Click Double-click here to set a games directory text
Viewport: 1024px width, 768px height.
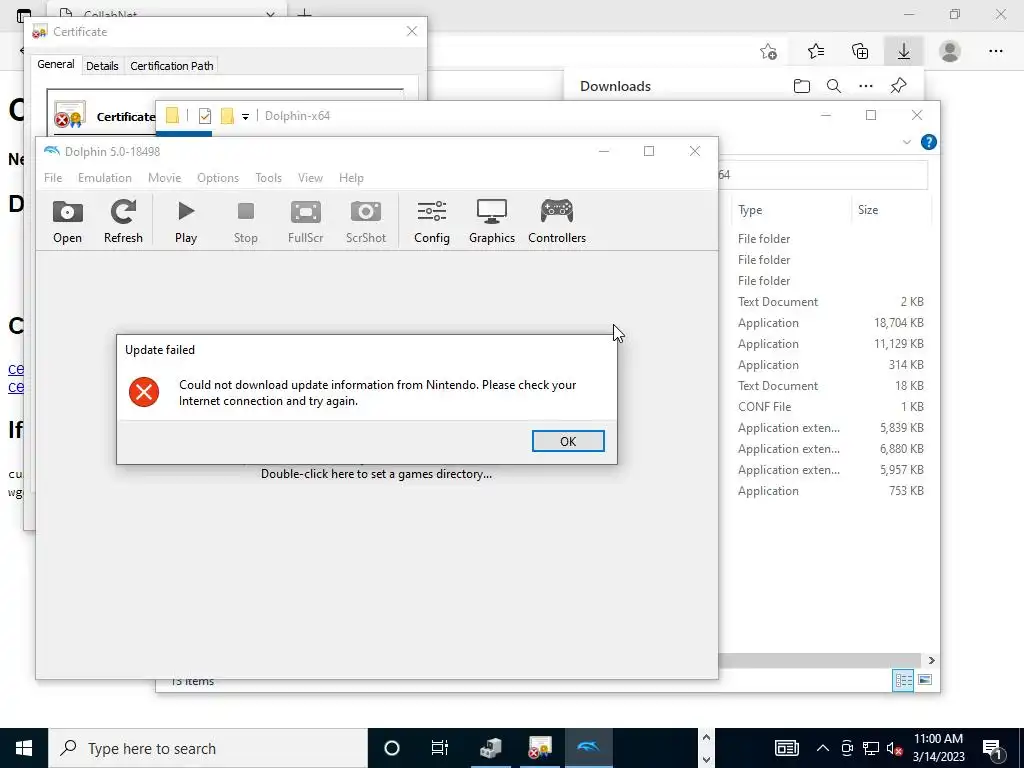(376, 473)
